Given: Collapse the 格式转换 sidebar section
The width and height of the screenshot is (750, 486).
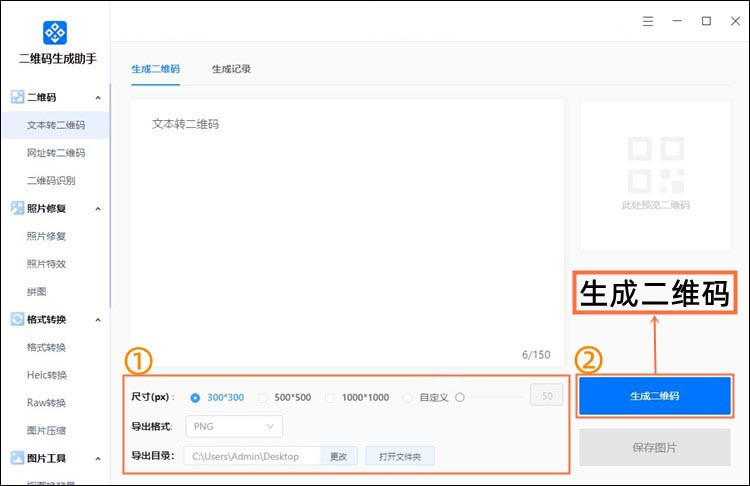Looking at the screenshot, I should [98, 320].
